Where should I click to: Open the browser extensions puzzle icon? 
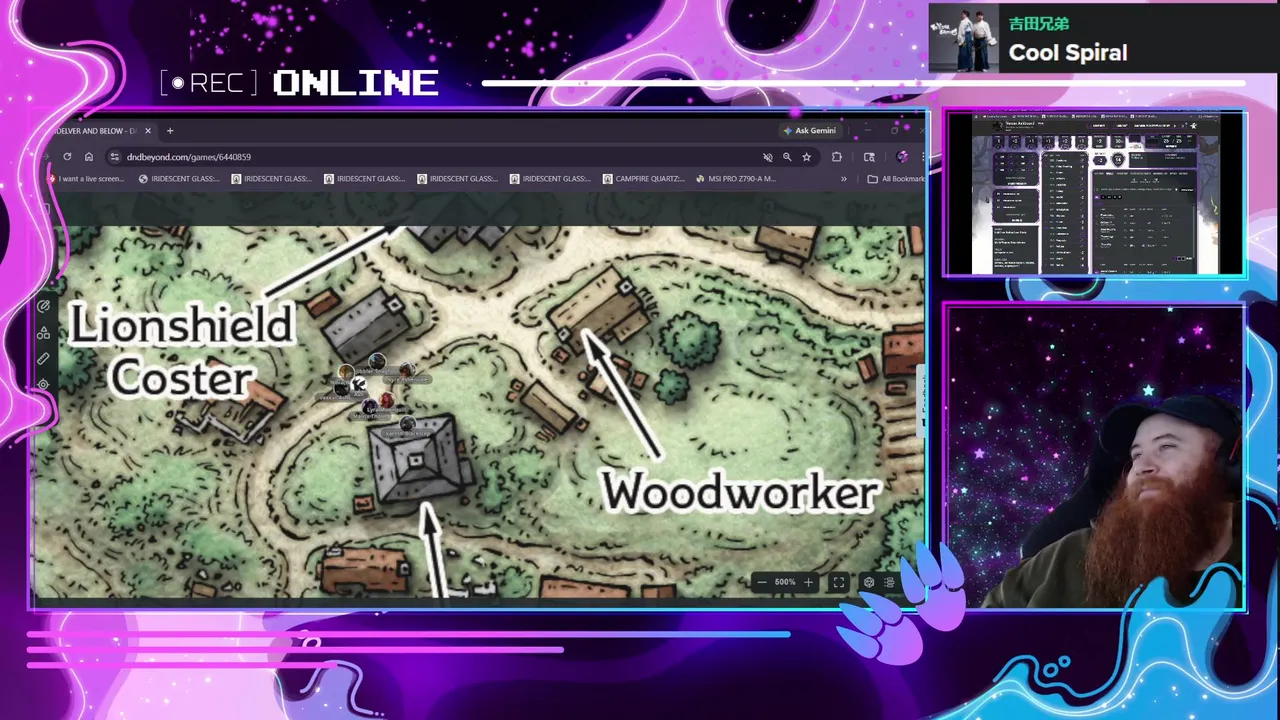coord(837,157)
